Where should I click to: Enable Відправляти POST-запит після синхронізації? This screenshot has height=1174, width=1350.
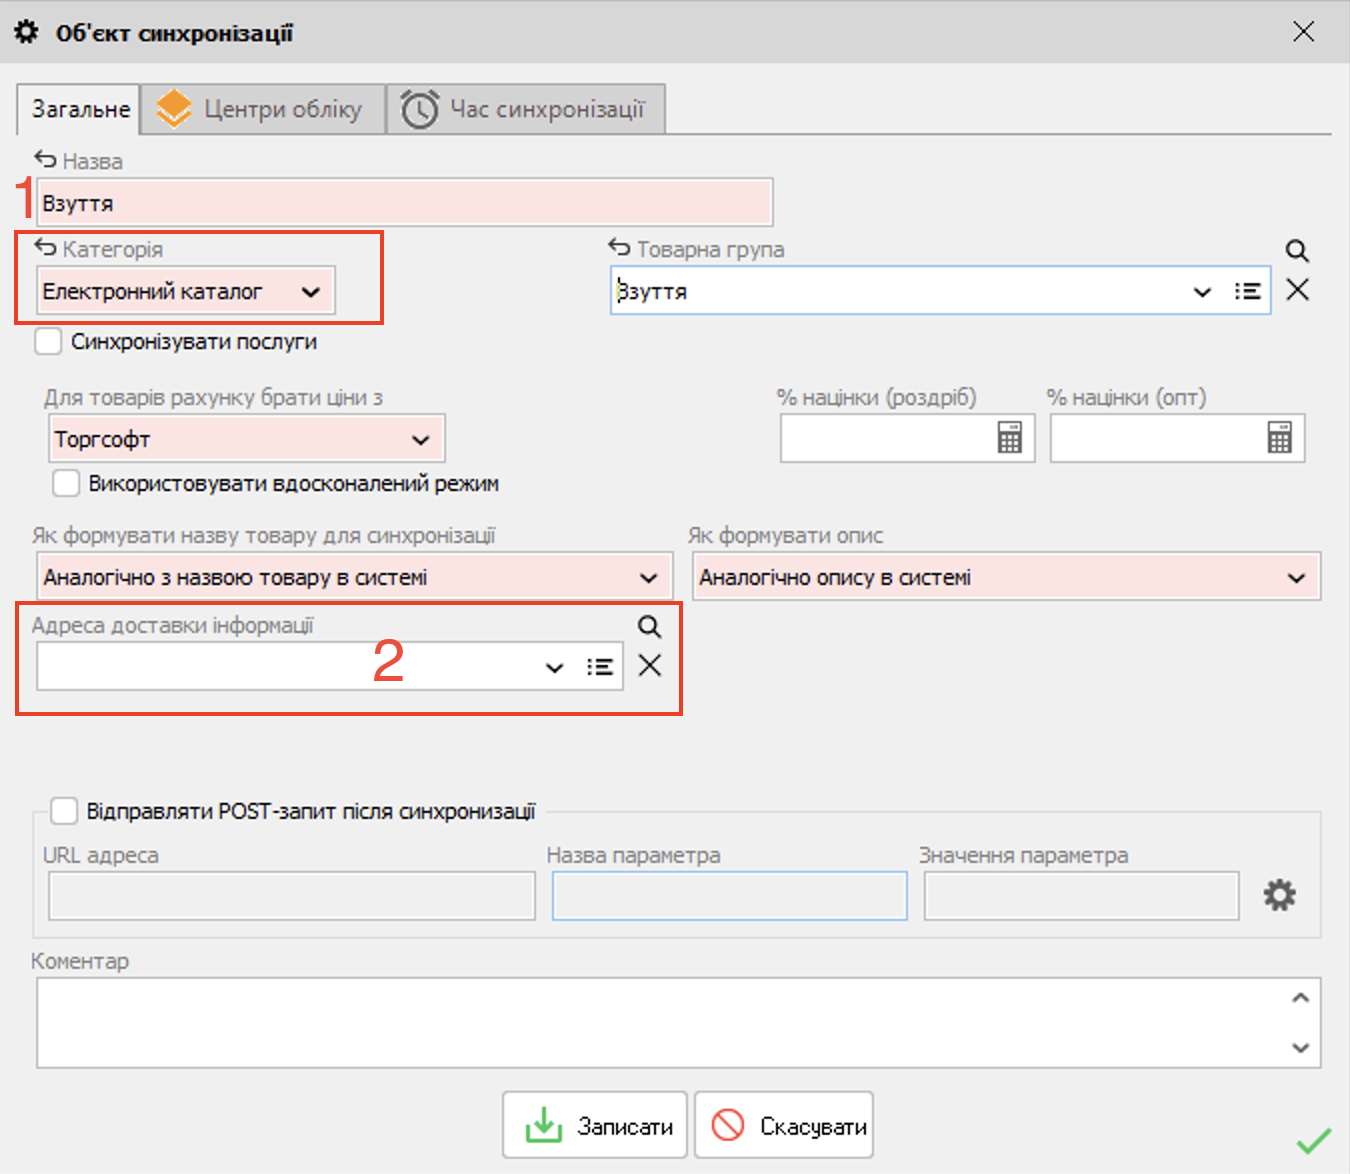pyautogui.click(x=64, y=811)
